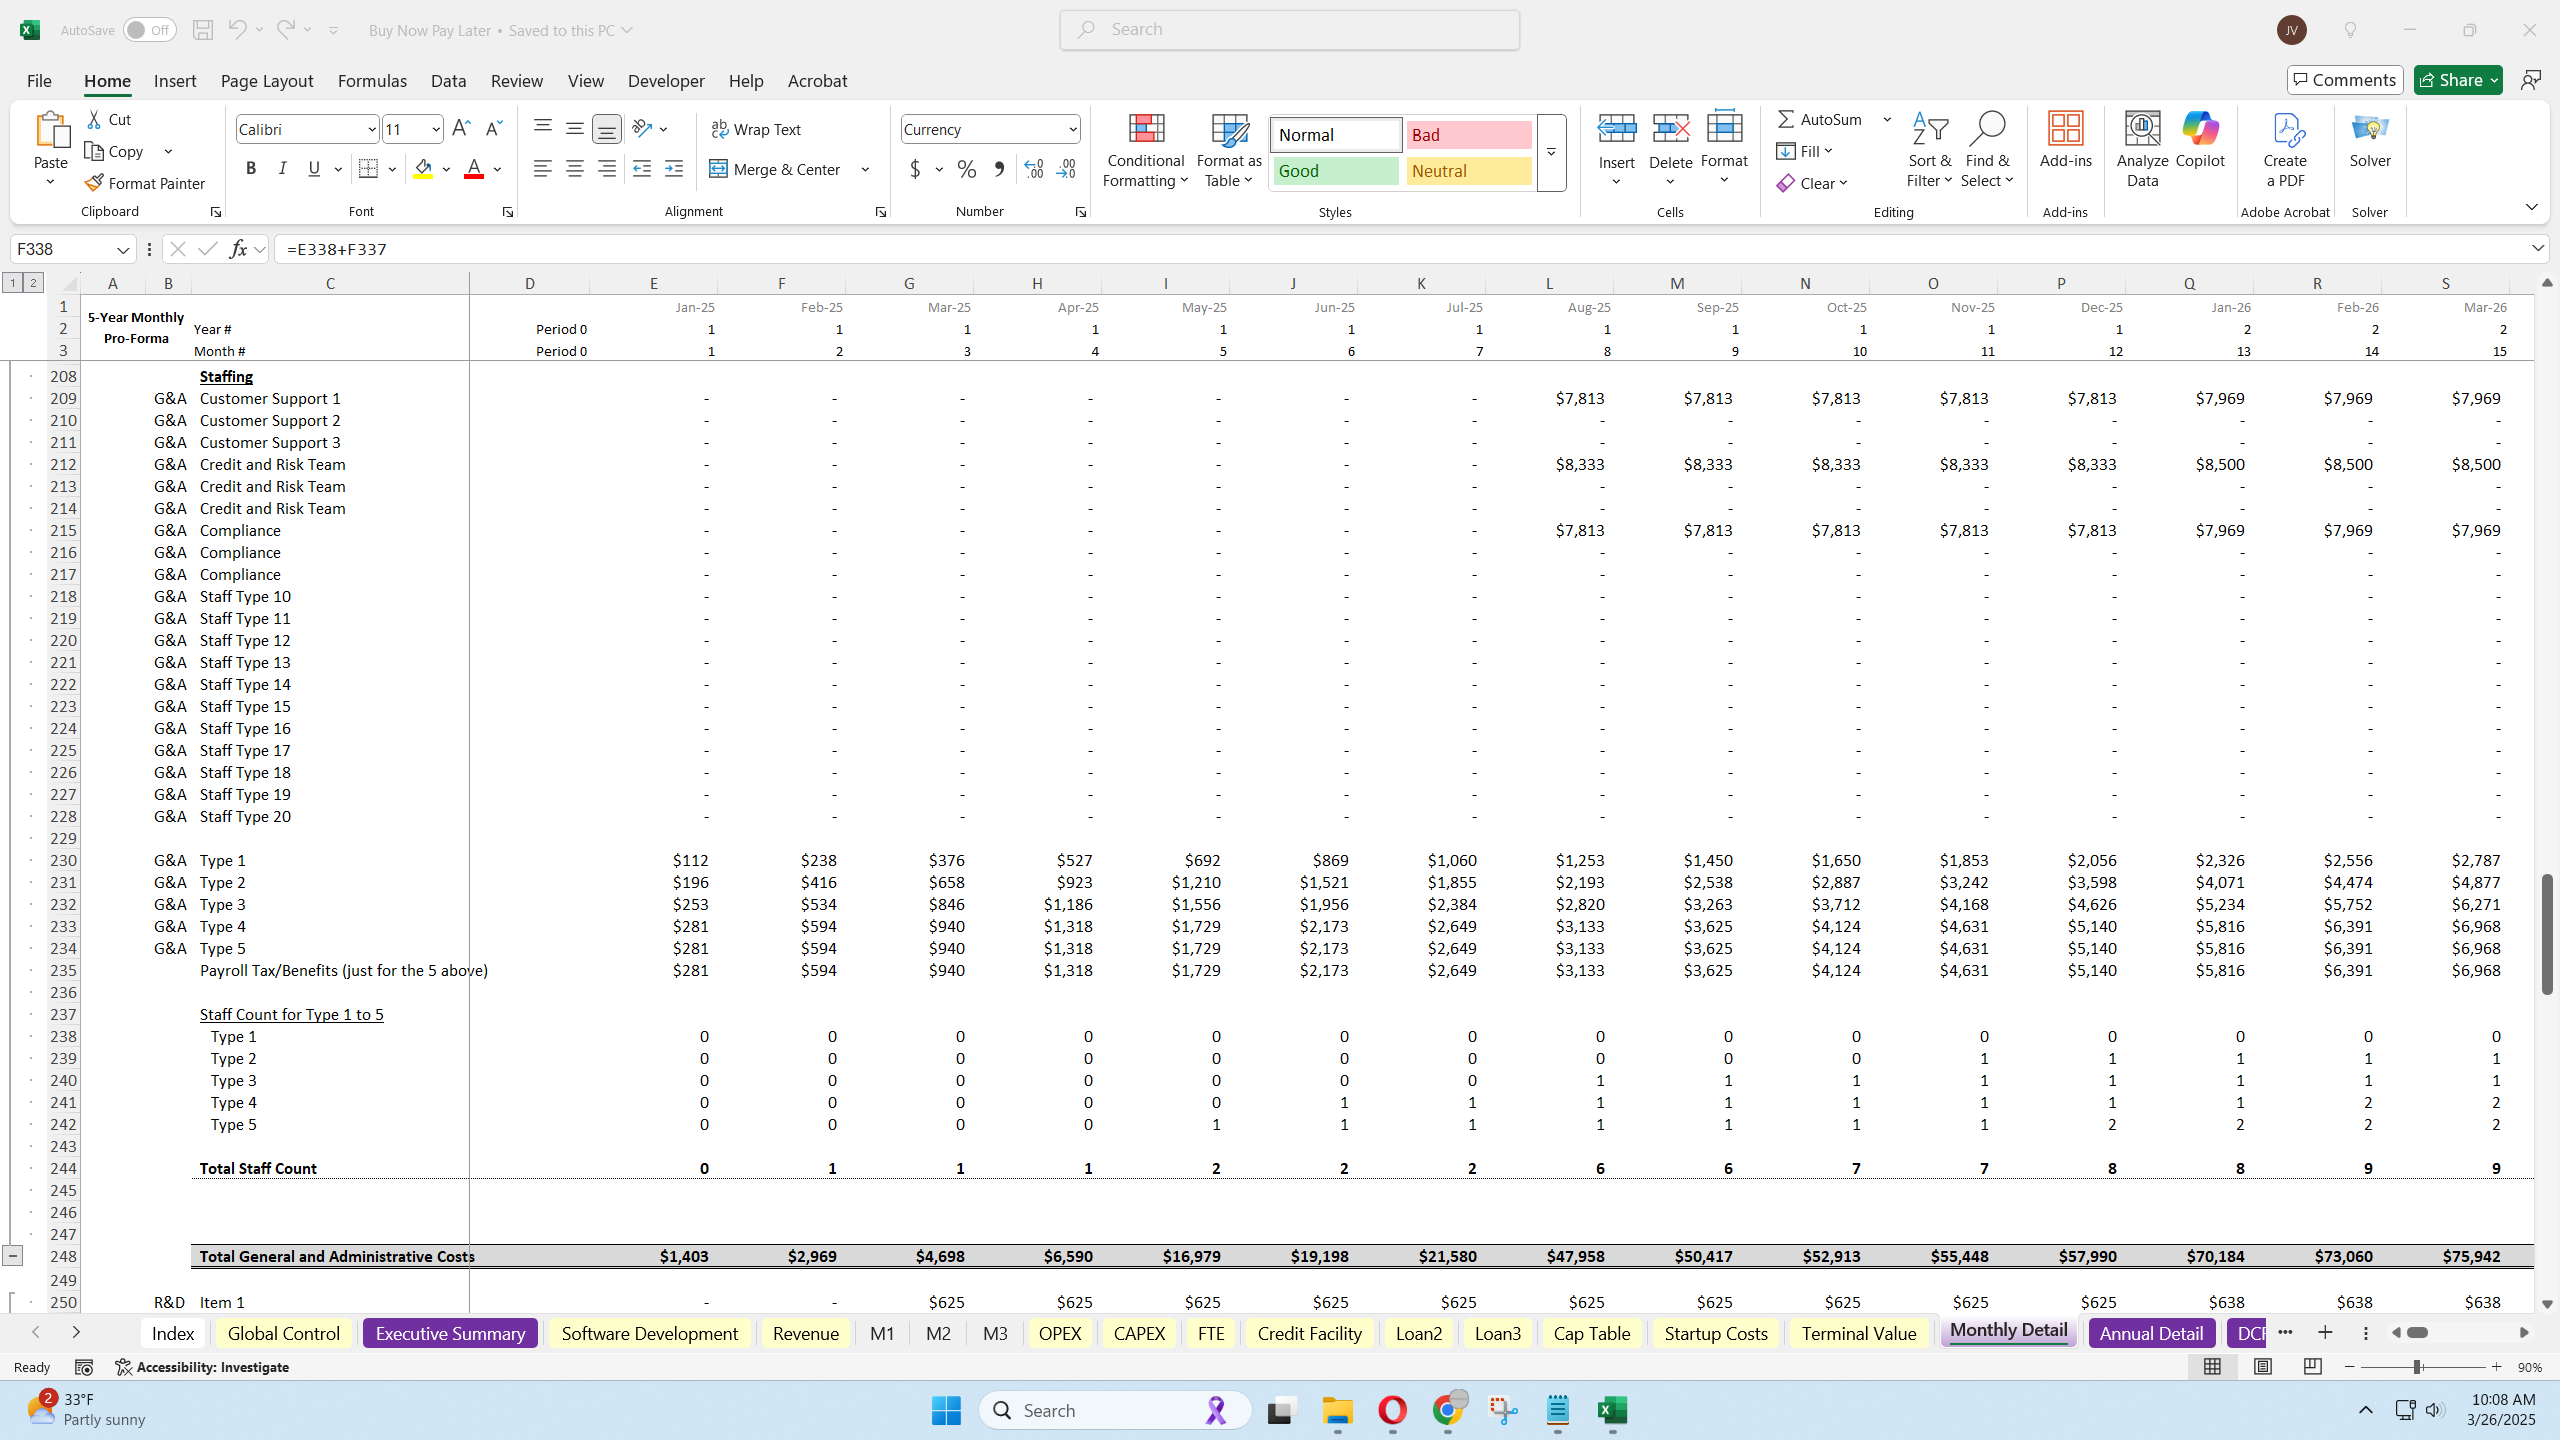Select the Good cell style swatch

pos(1334,171)
